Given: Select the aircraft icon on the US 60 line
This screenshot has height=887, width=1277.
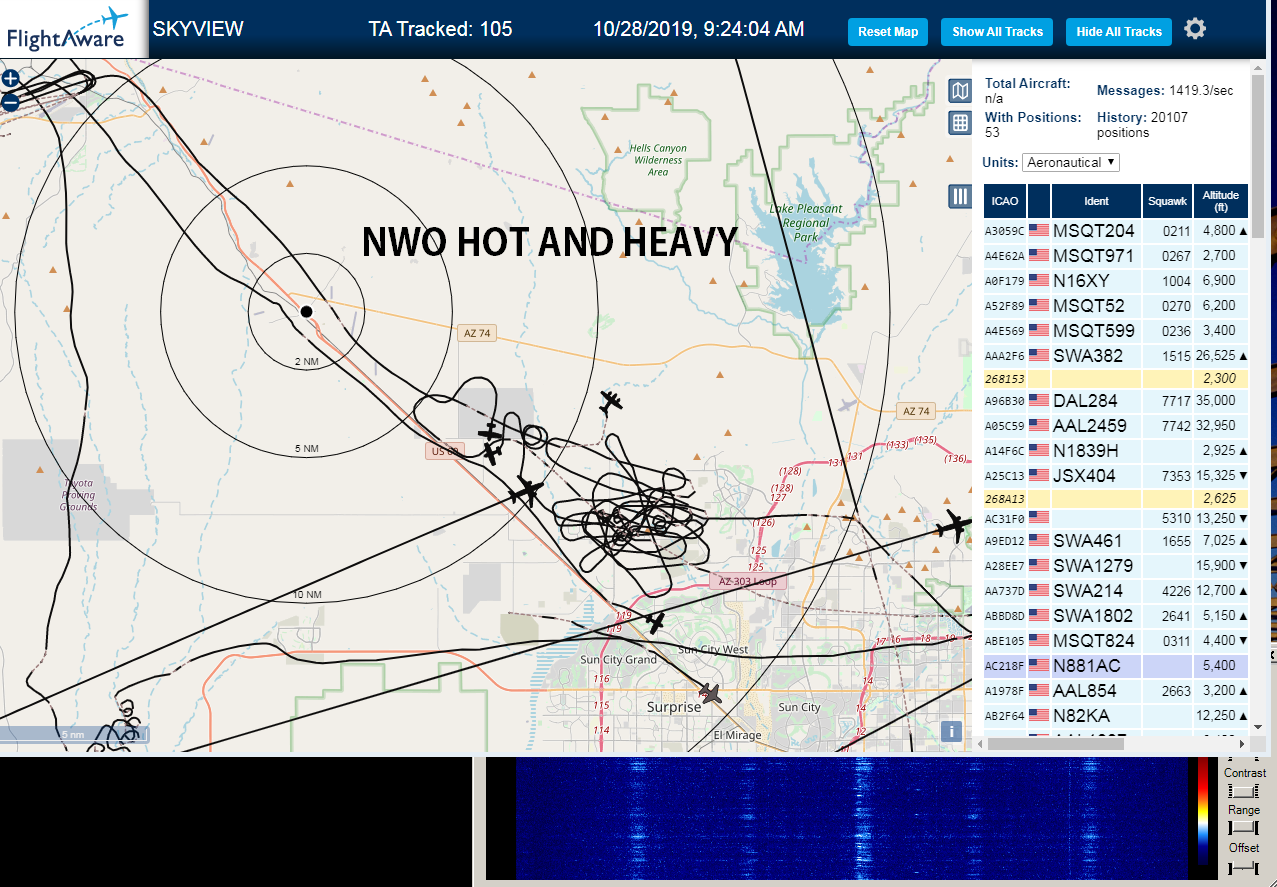Looking at the screenshot, I should tap(525, 491).
